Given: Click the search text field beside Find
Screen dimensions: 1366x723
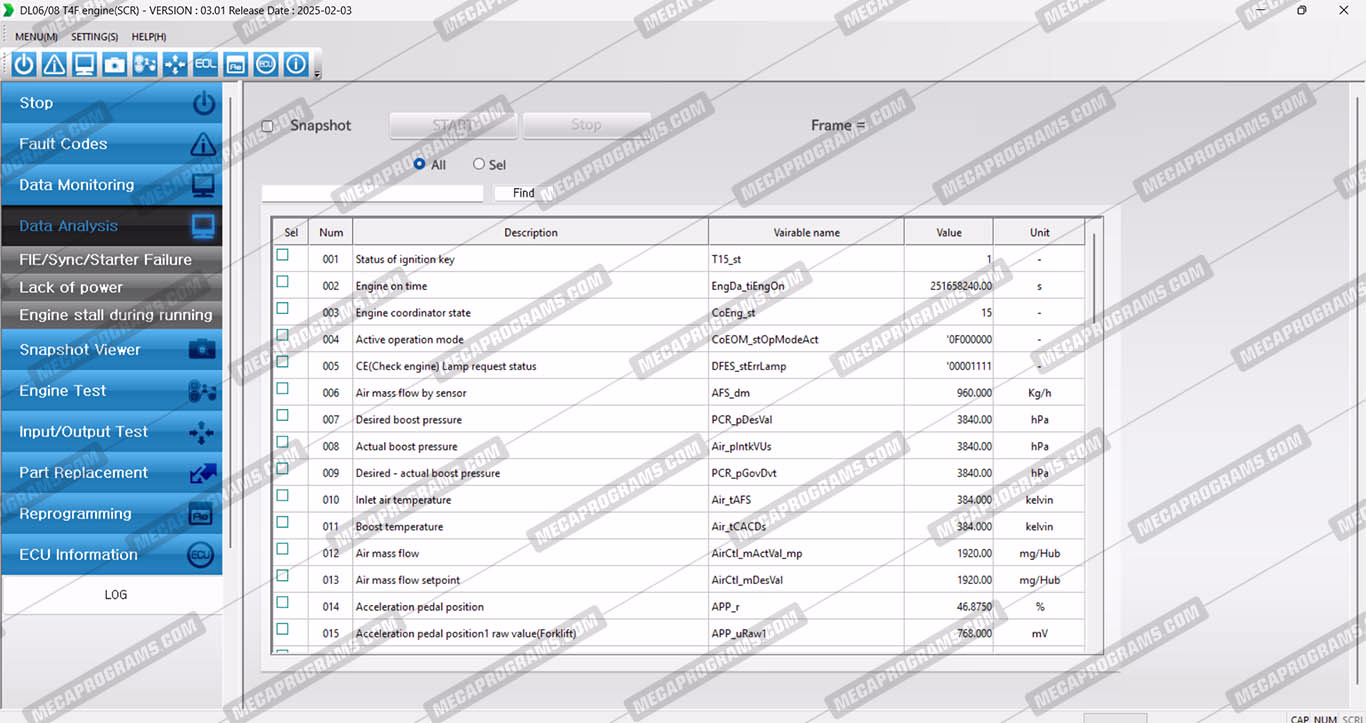Looking at the screenshot, I should point(372,193).
